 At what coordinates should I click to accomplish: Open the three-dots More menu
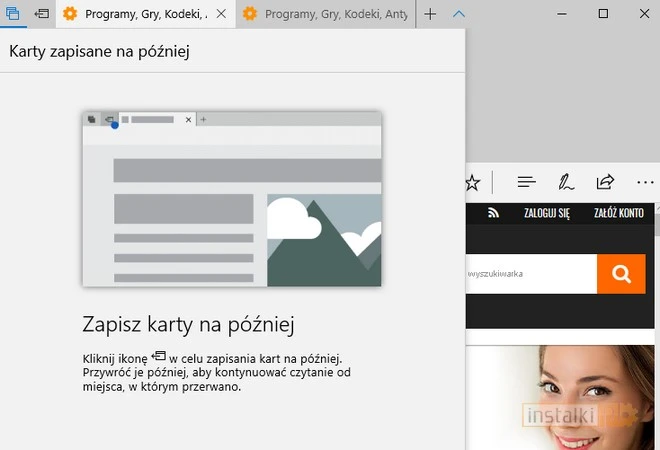[x=645, y=182]
